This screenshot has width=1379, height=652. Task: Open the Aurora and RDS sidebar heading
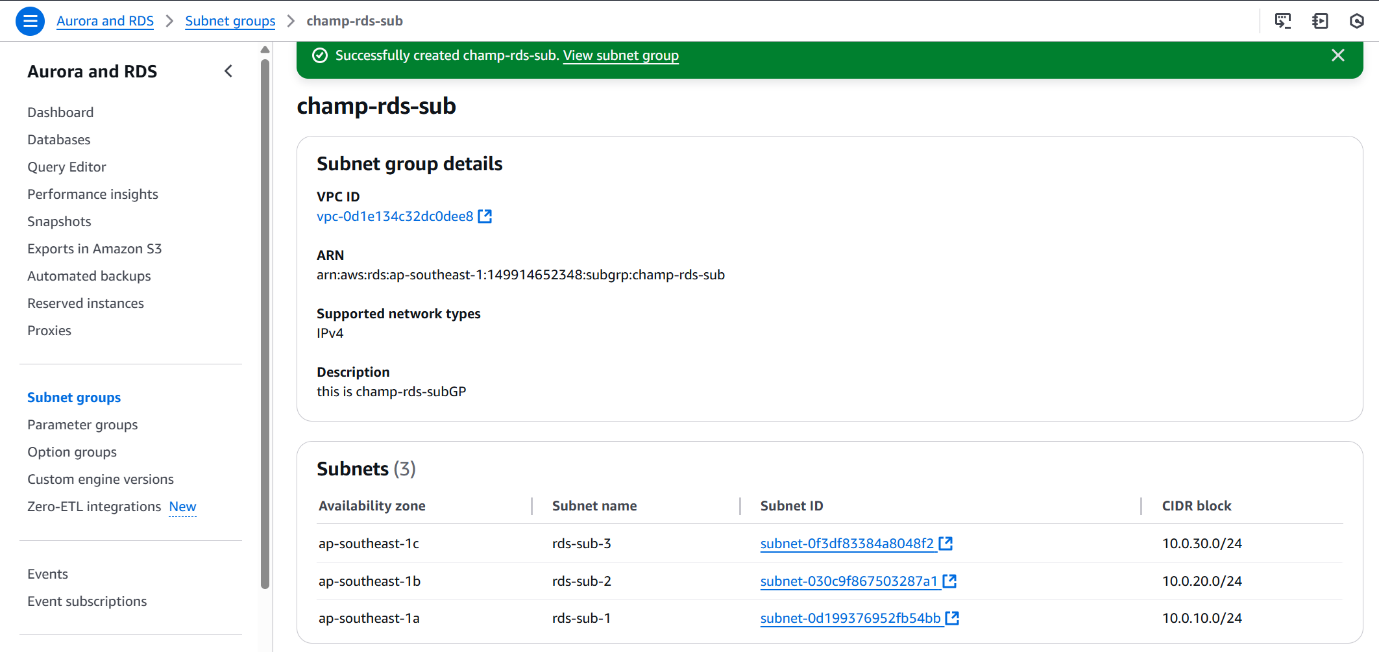click(x=92, y=72)
